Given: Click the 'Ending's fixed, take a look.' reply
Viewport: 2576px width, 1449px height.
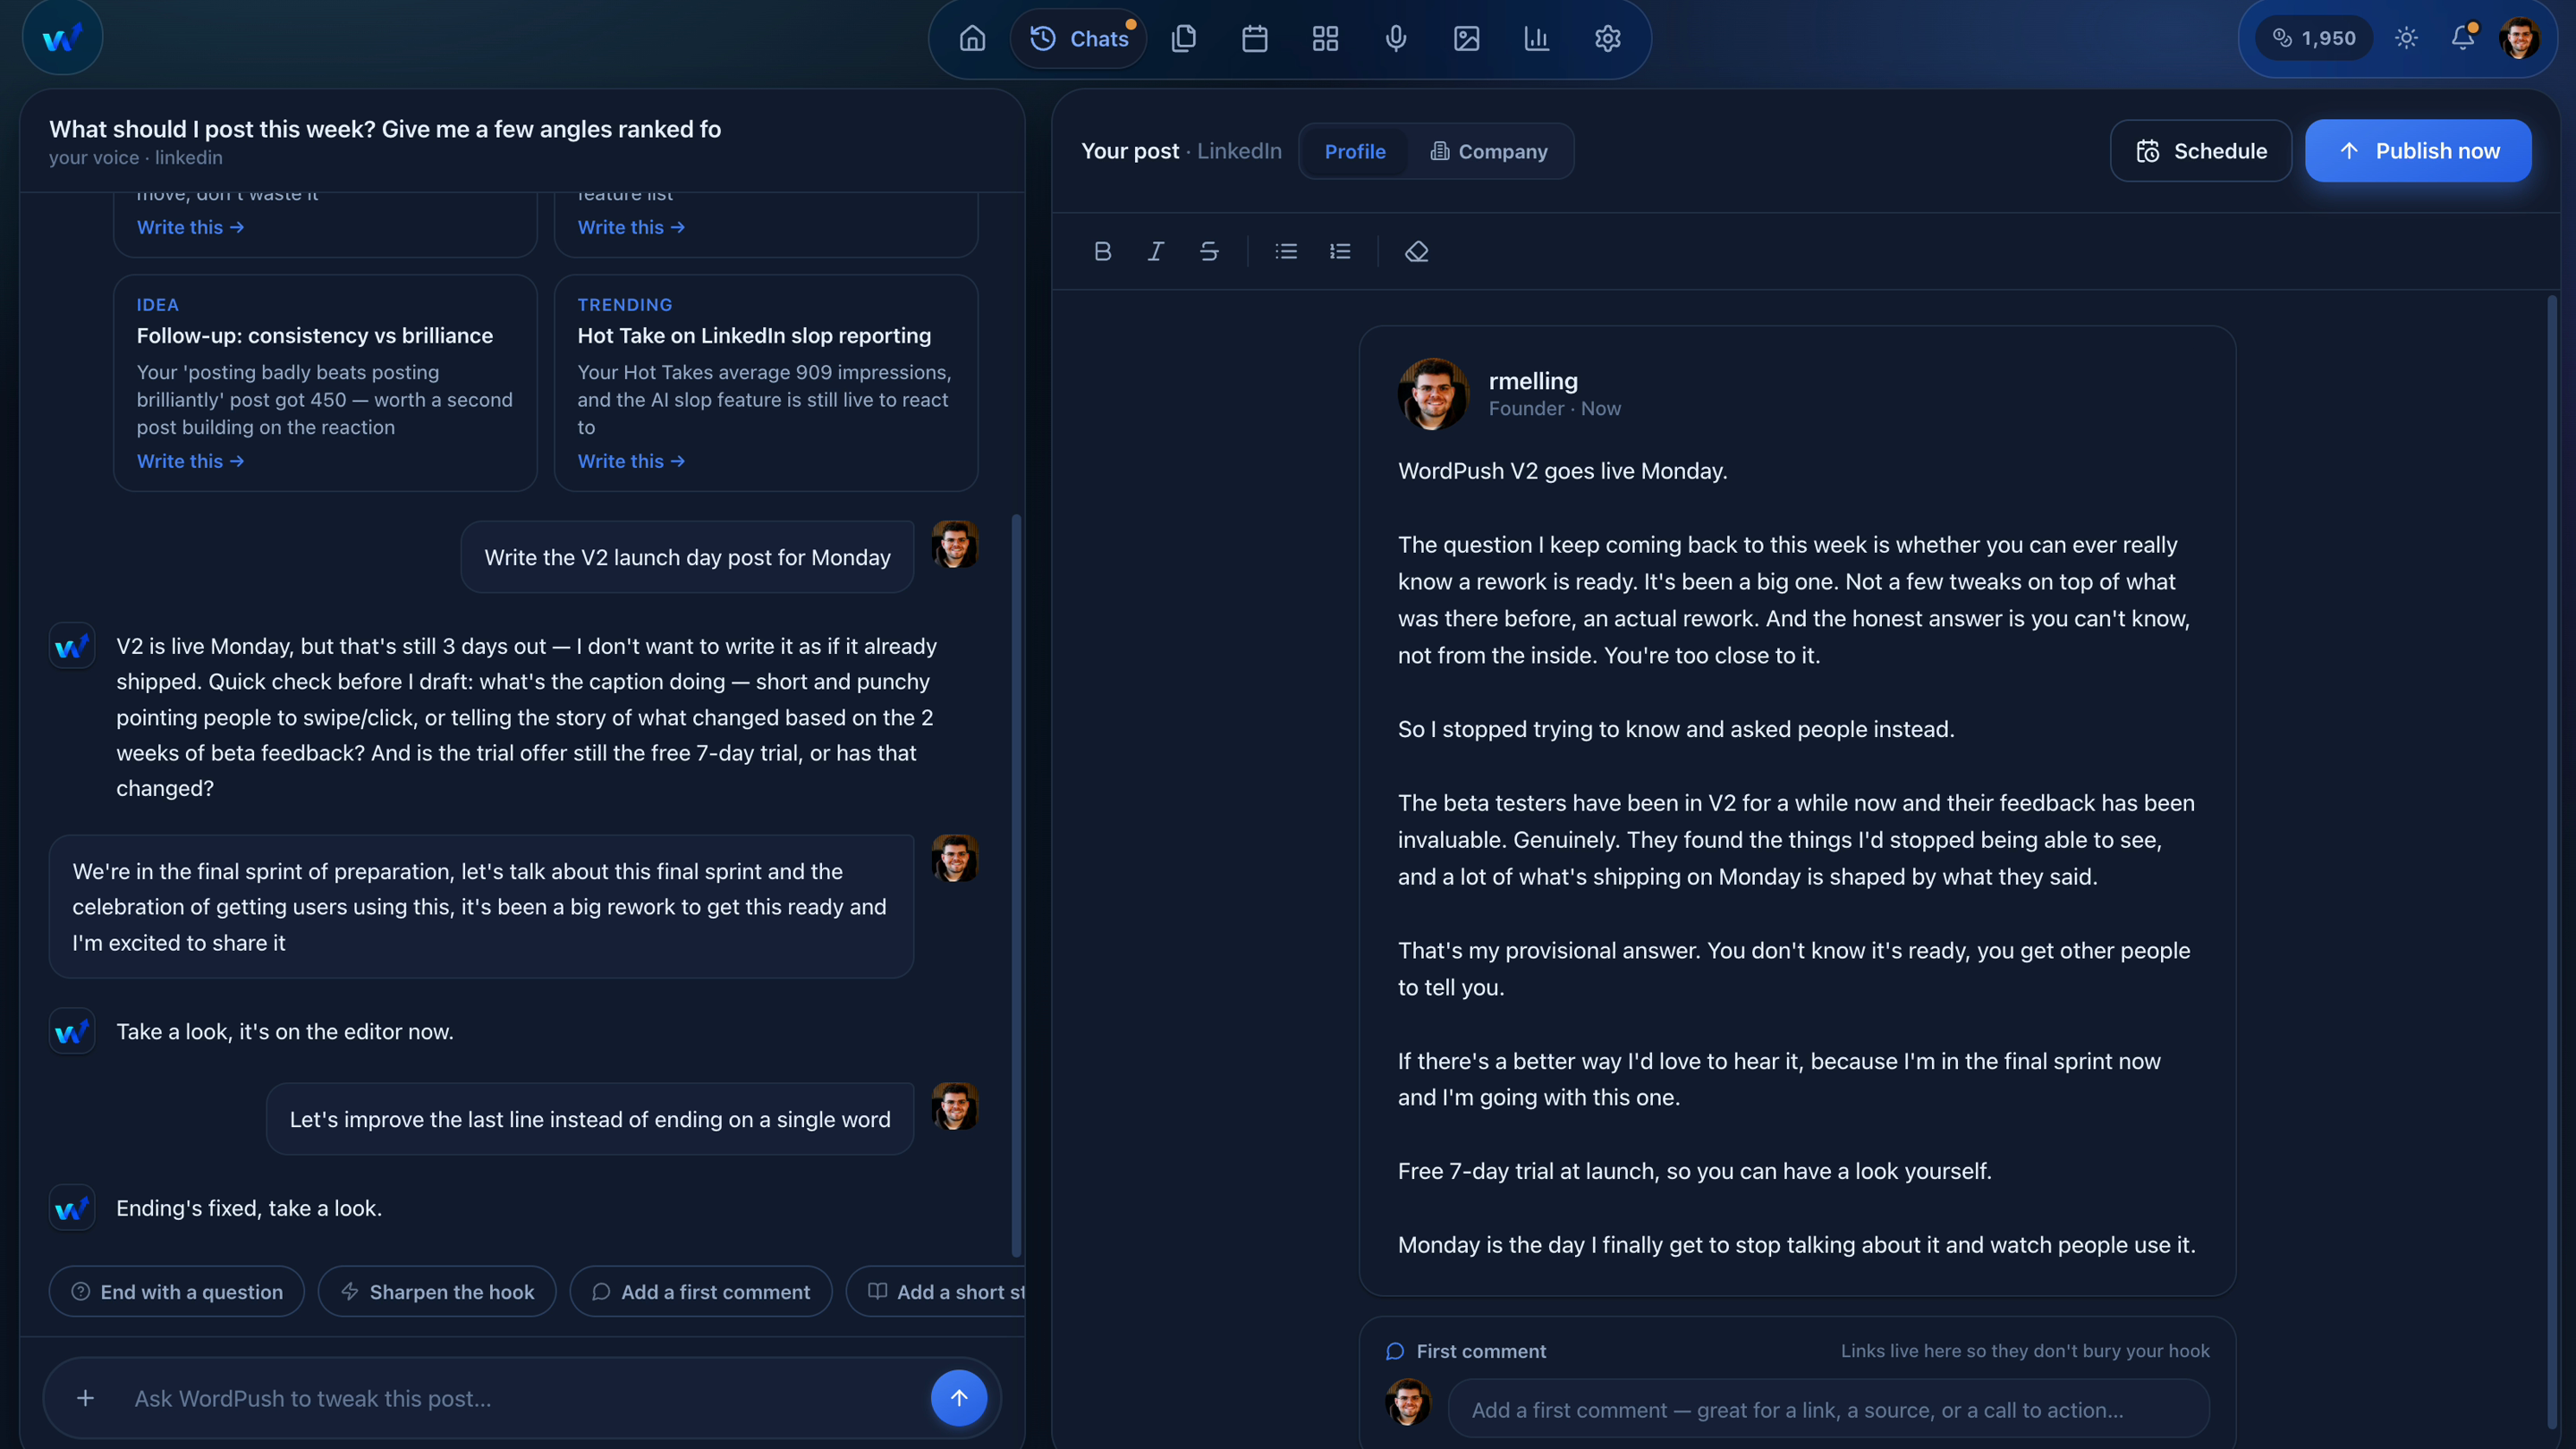Looking at the screenshot, I should coord(249,1208).
